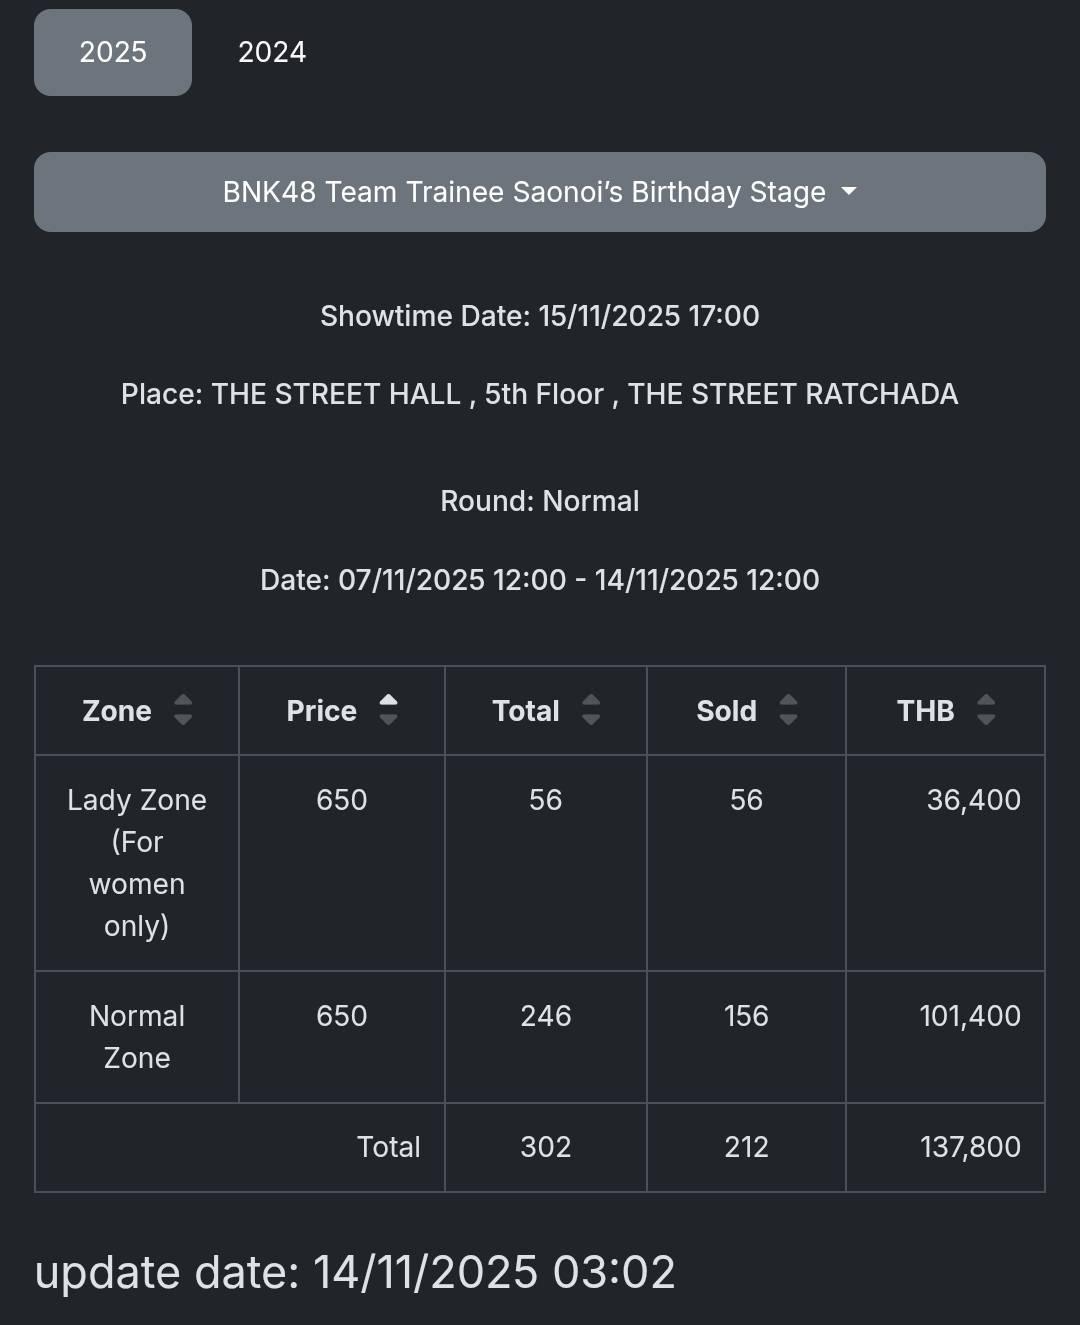The height and width of the screenshot is (1325, 1080).
Task: Click the Price column sort arrows
Action: pos(388,710)
